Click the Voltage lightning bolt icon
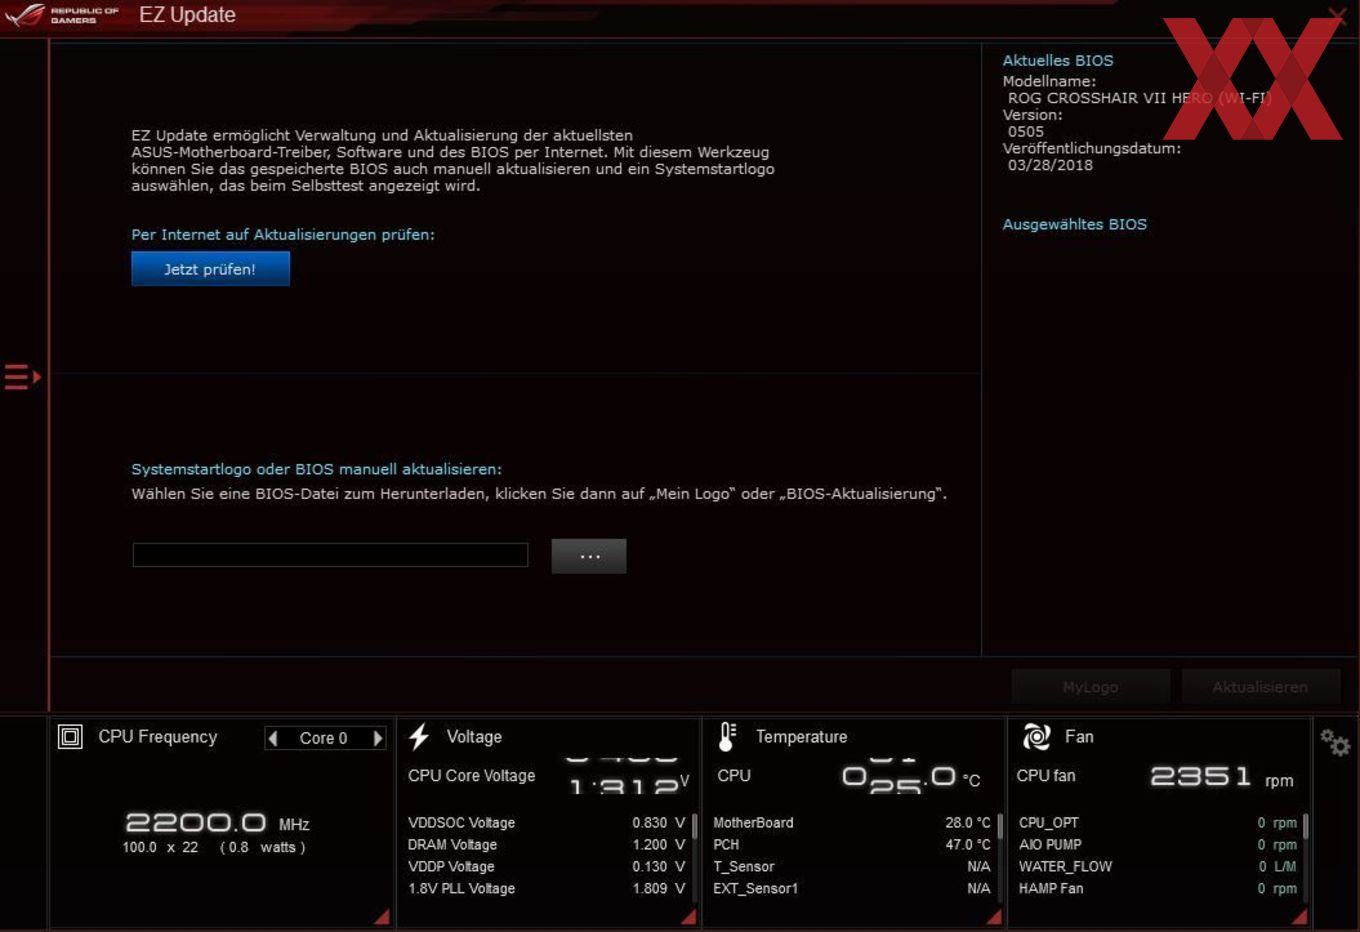The height and width of the screenshot is (932, 1360). pos(419,737)
